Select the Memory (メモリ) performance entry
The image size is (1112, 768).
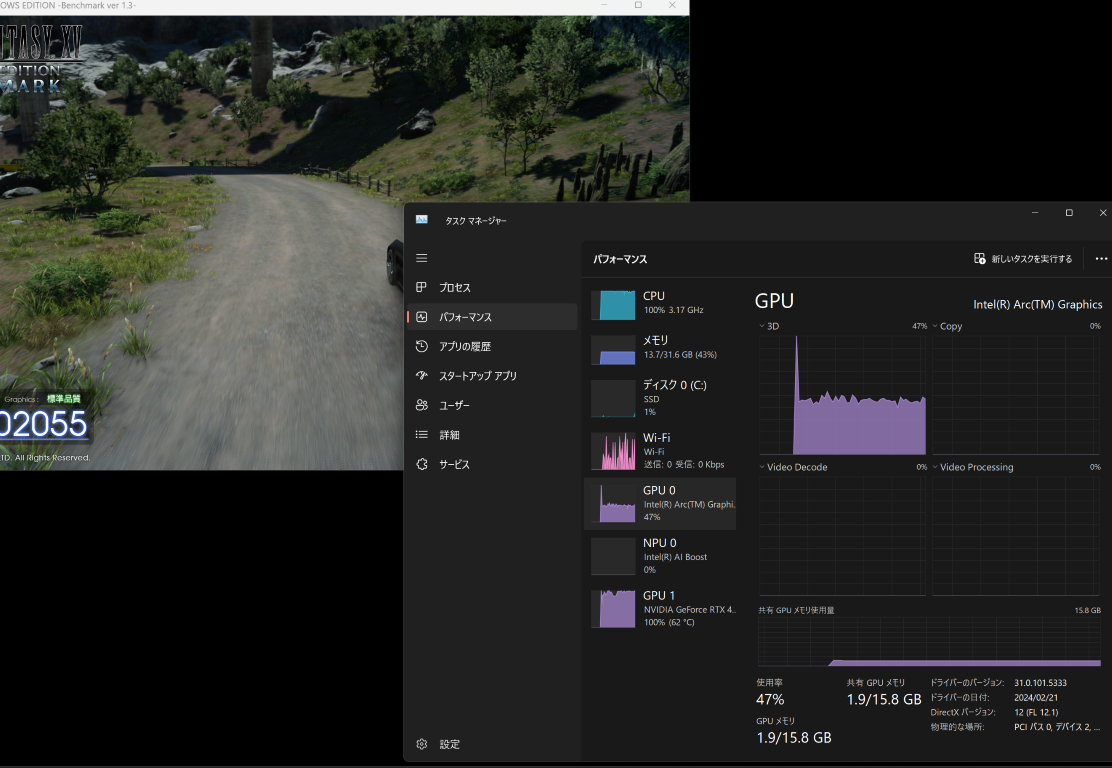tap(660, 349)
